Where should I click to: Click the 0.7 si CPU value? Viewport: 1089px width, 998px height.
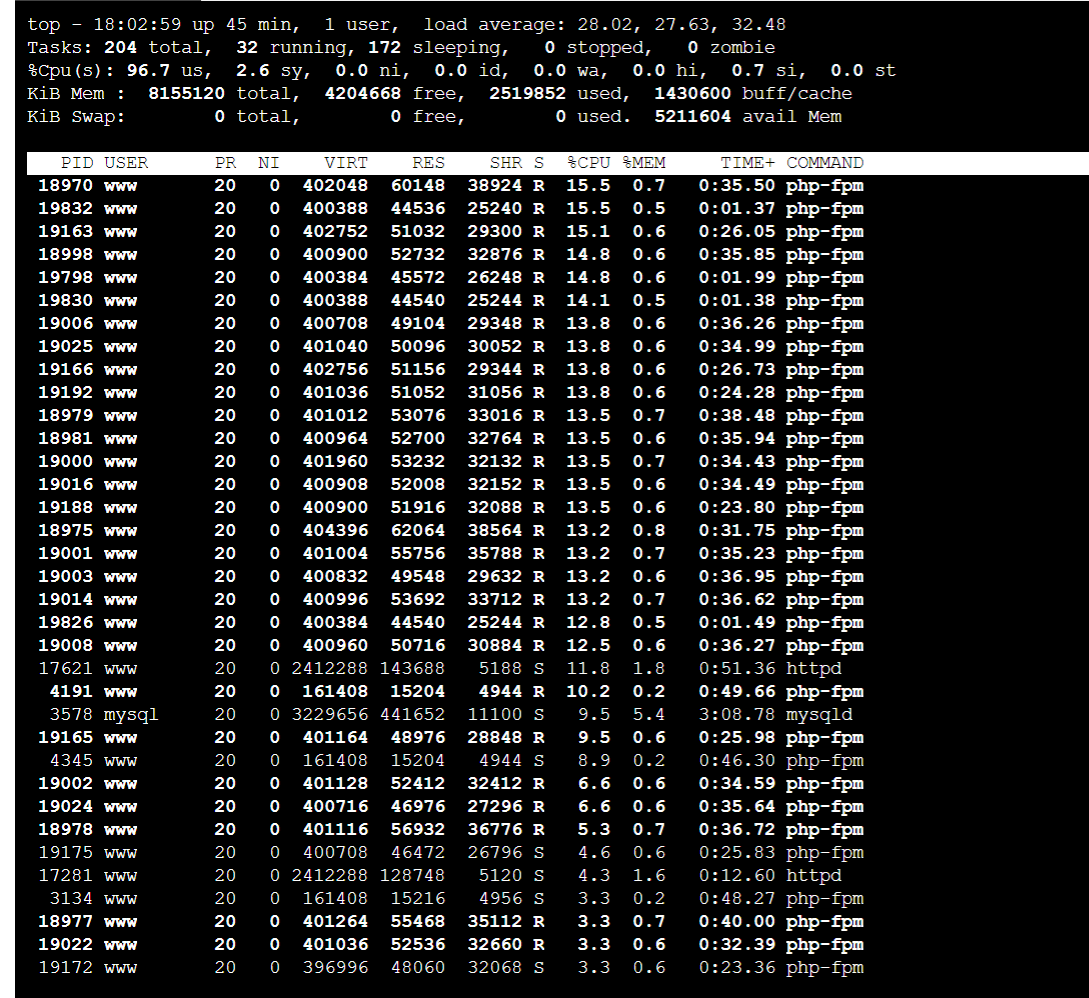pyautogui.click(x=747, y=71)
